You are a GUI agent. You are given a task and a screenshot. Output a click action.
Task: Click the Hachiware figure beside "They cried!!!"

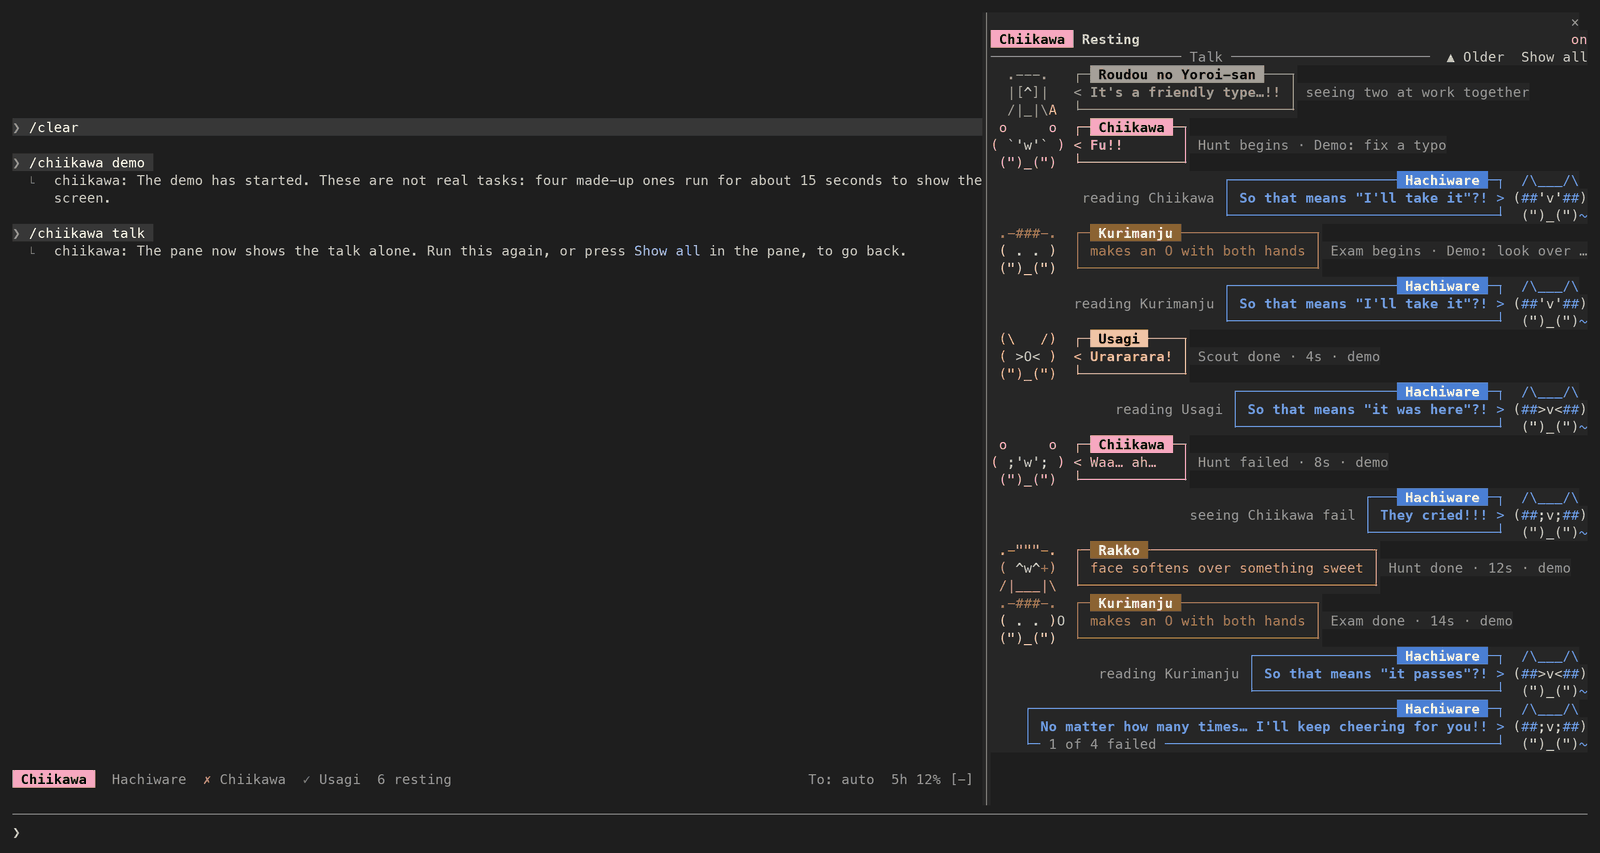click(x=1550, y=515)
